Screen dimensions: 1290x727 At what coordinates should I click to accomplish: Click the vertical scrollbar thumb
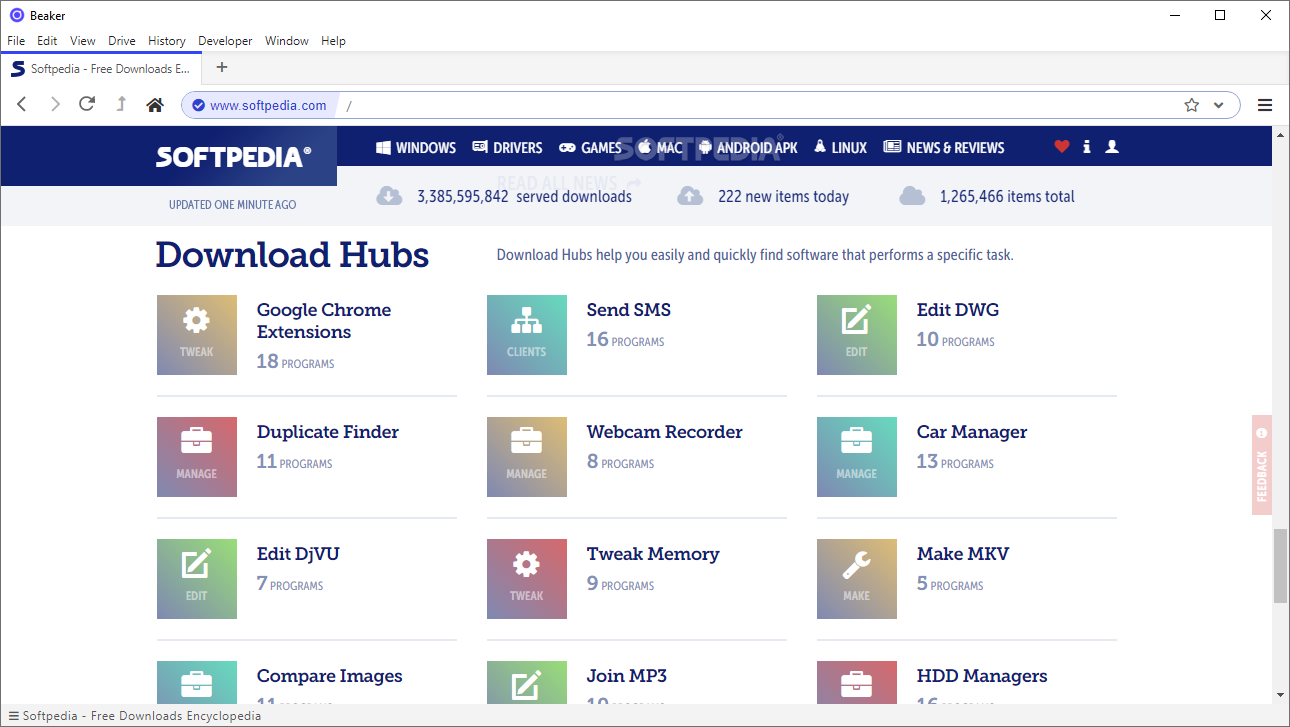click(x=1281, y=566)
